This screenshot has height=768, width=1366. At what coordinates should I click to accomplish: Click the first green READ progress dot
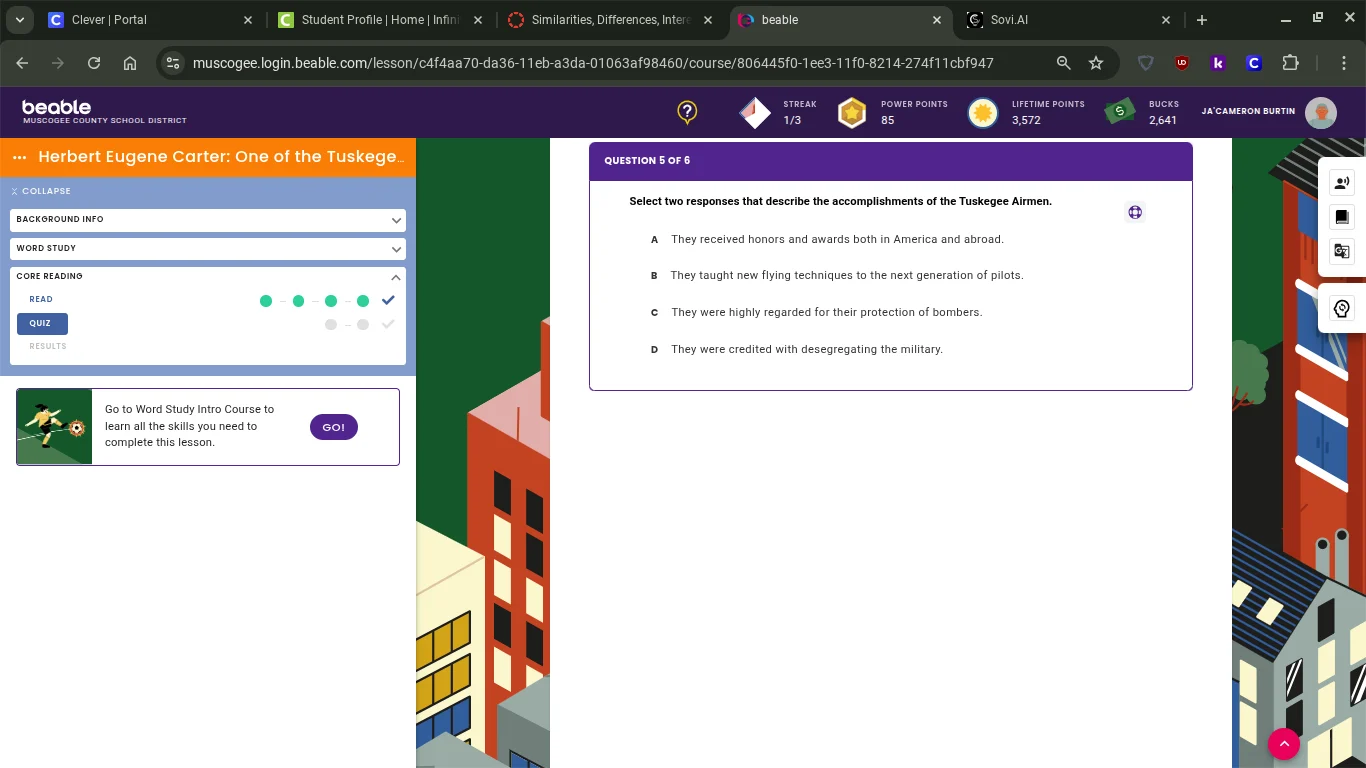click(x=266, y=301)
